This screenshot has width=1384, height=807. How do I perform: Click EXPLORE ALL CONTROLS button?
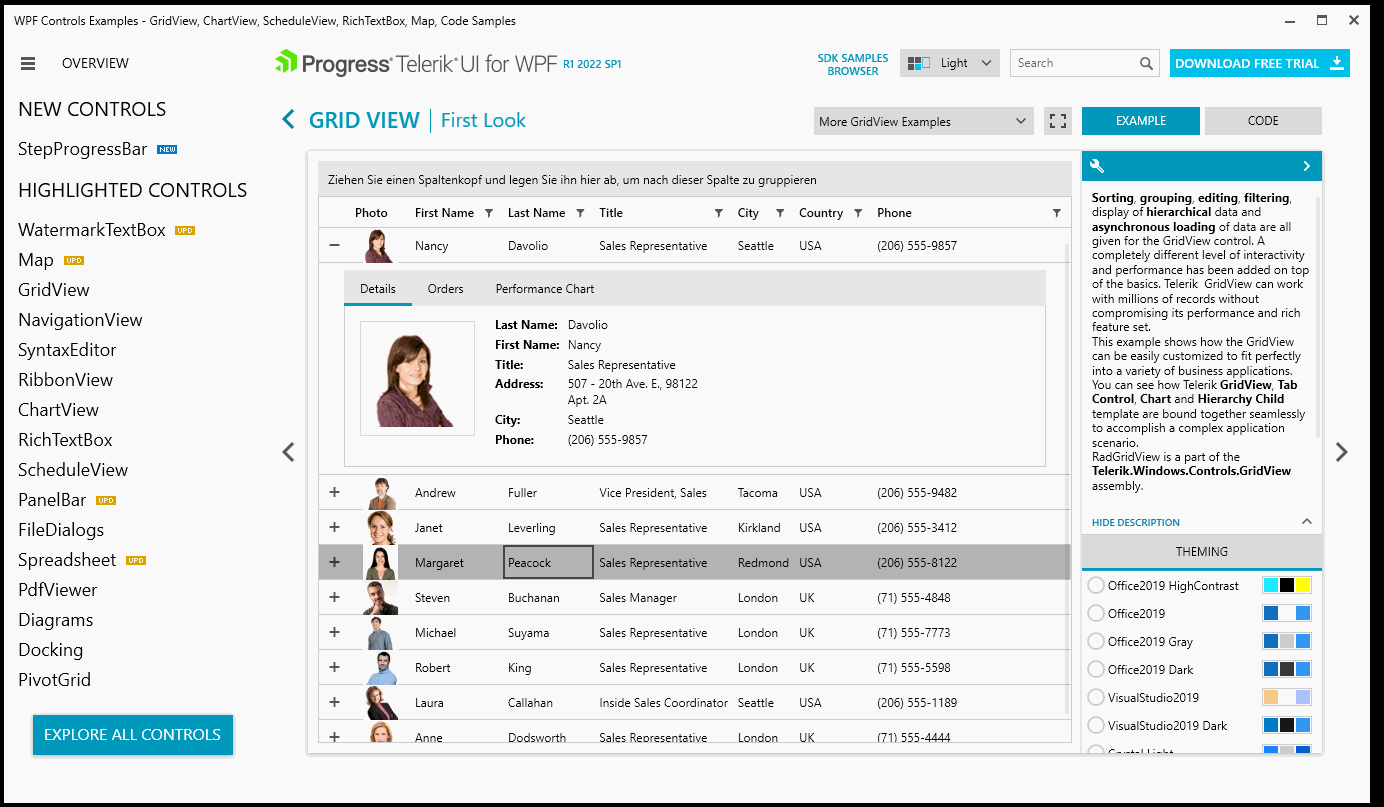point(133,735)
